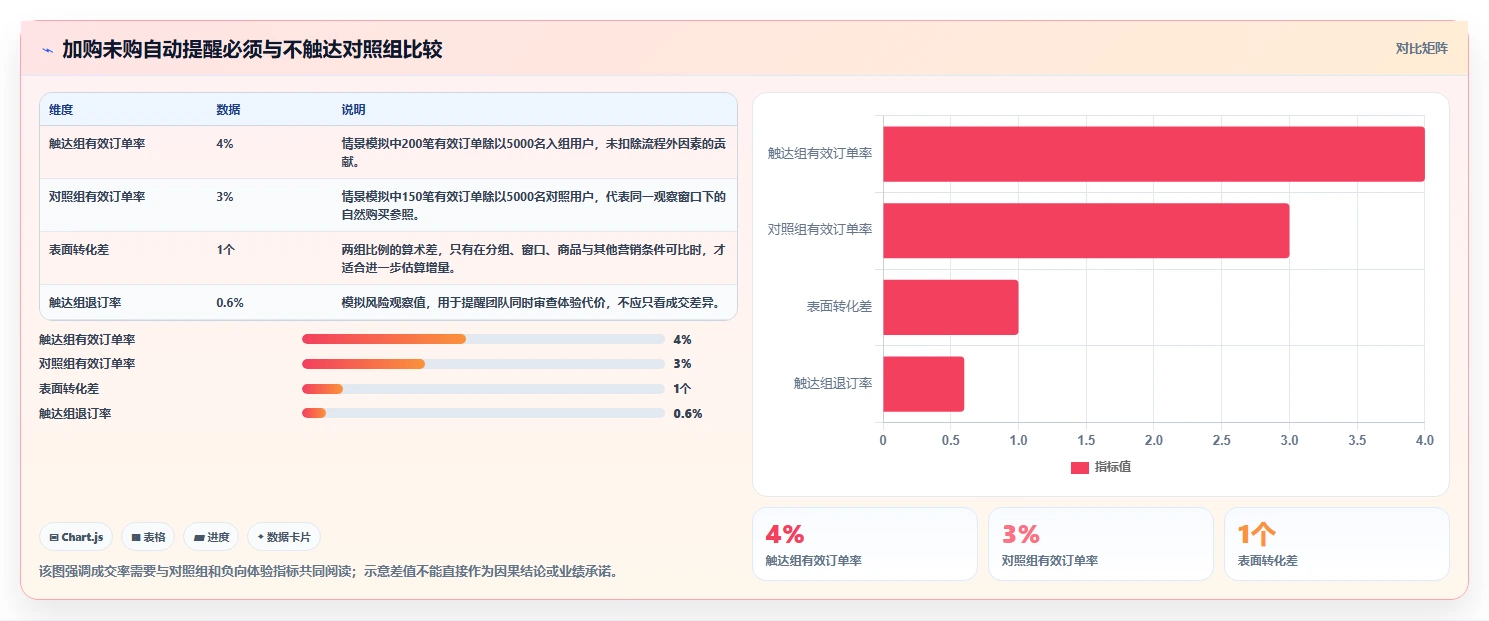Click the 维度 column header
Image resolution: width=1489 pixels, height=621 pixels.
click(x=61, y=110)
